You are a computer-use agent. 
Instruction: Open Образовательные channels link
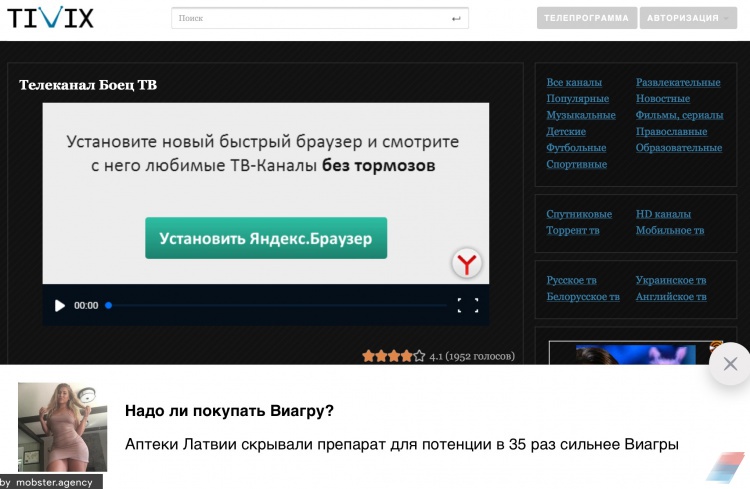pos(679,148)
